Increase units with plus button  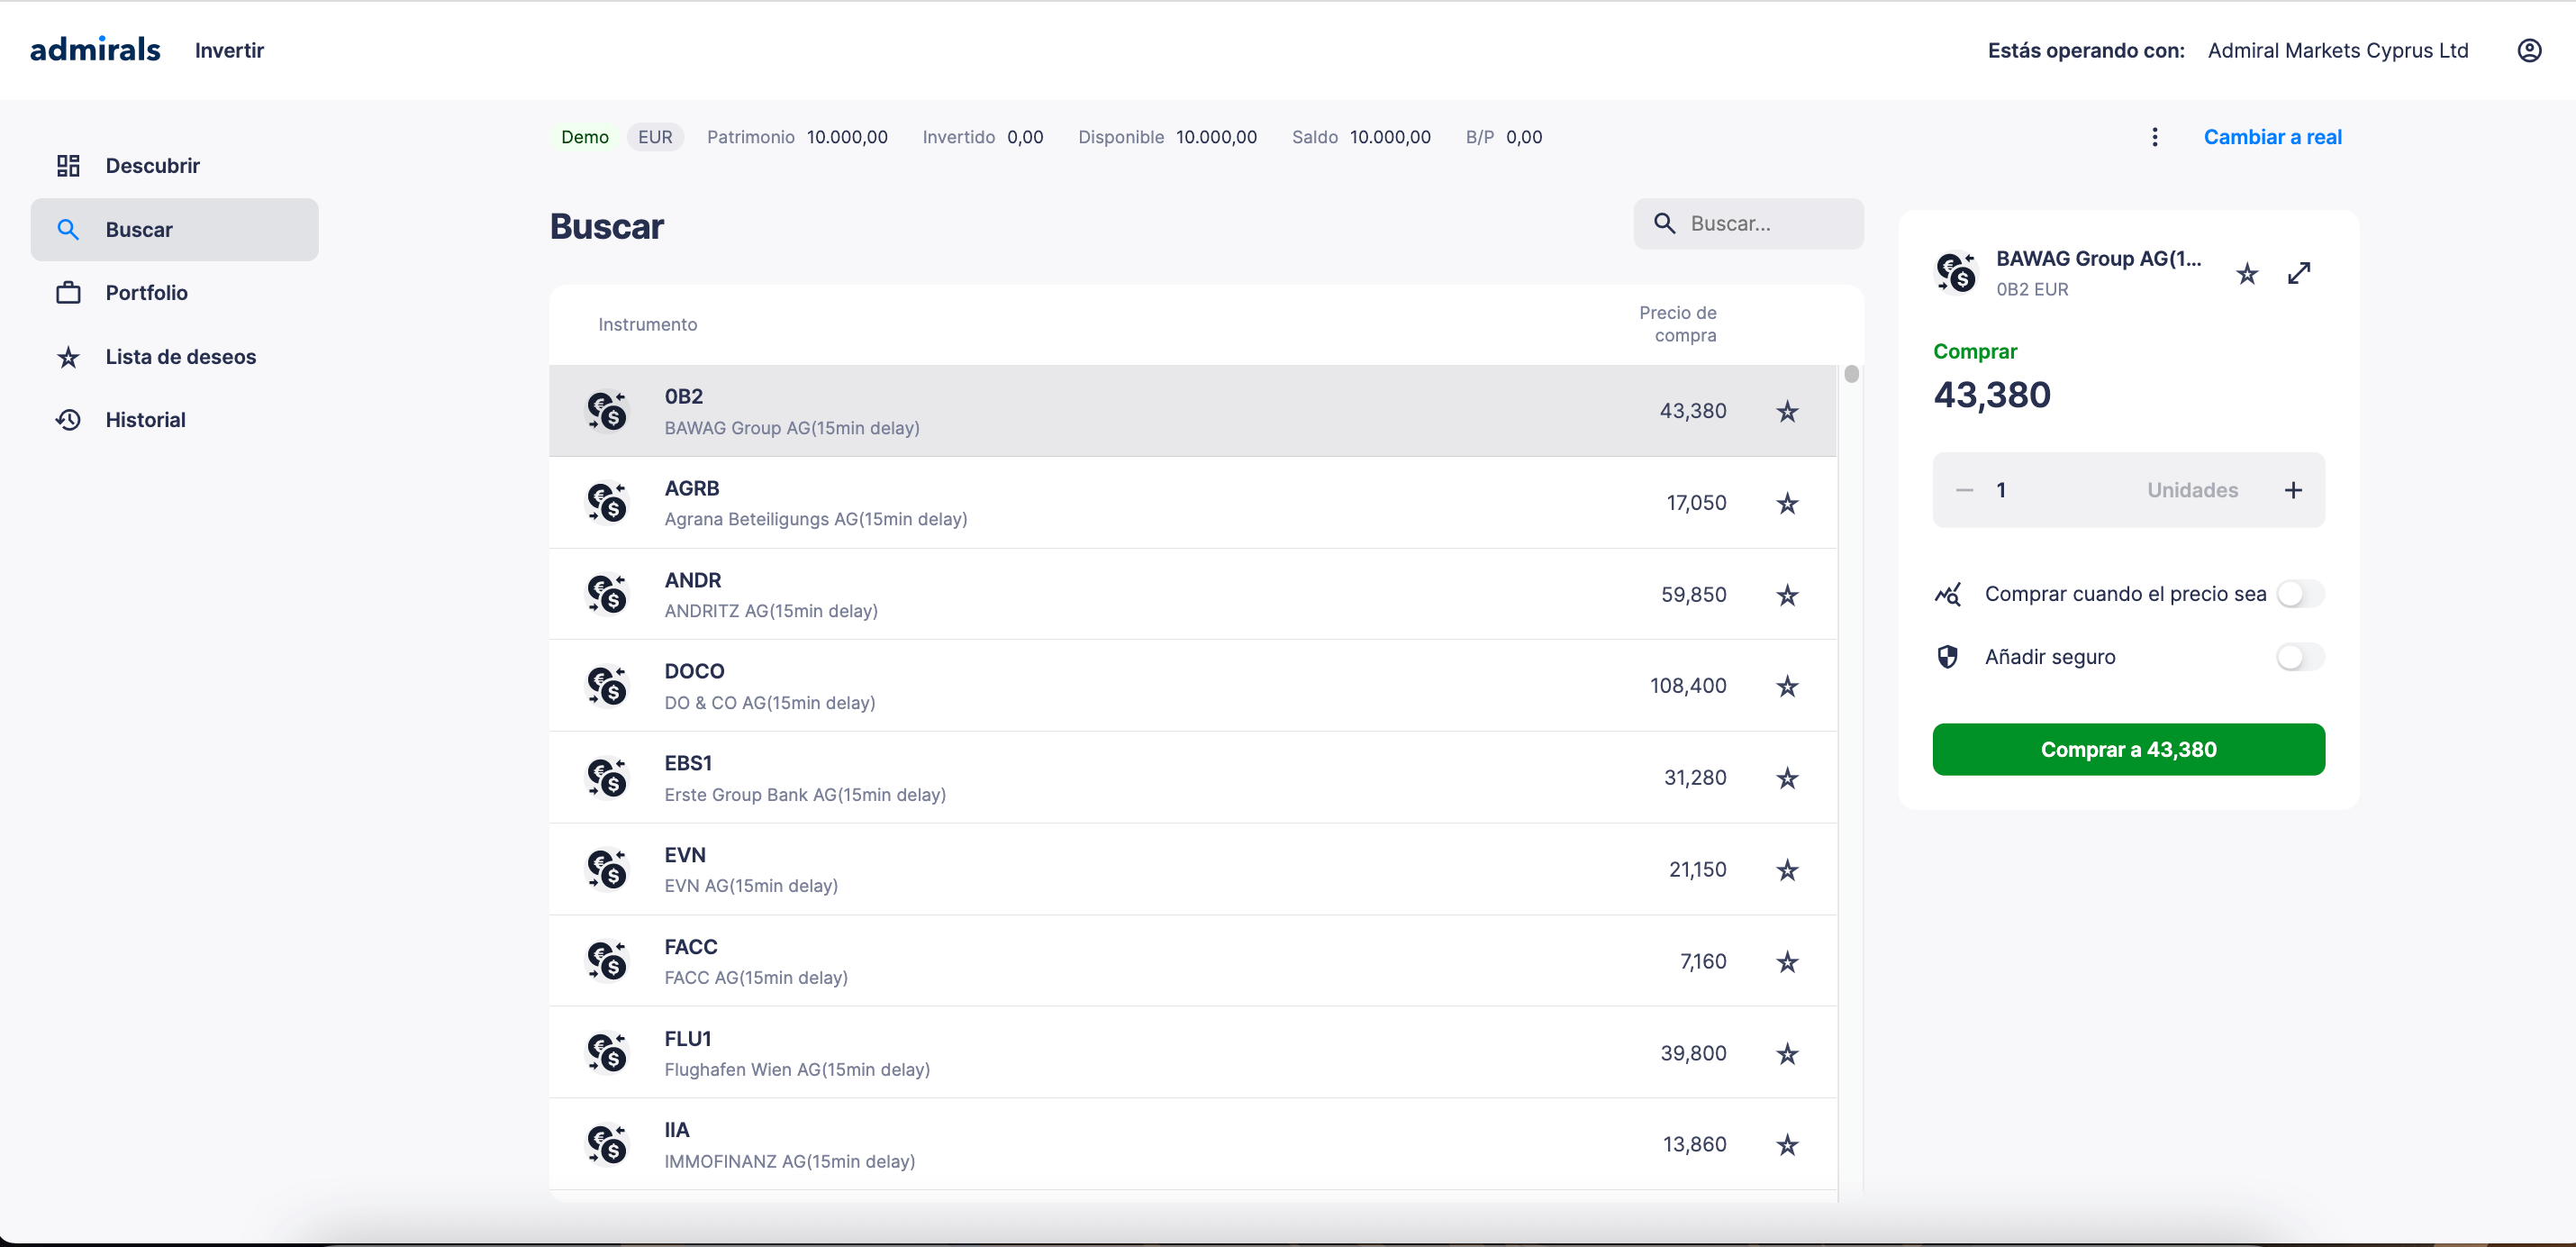tap(2293, 490)
